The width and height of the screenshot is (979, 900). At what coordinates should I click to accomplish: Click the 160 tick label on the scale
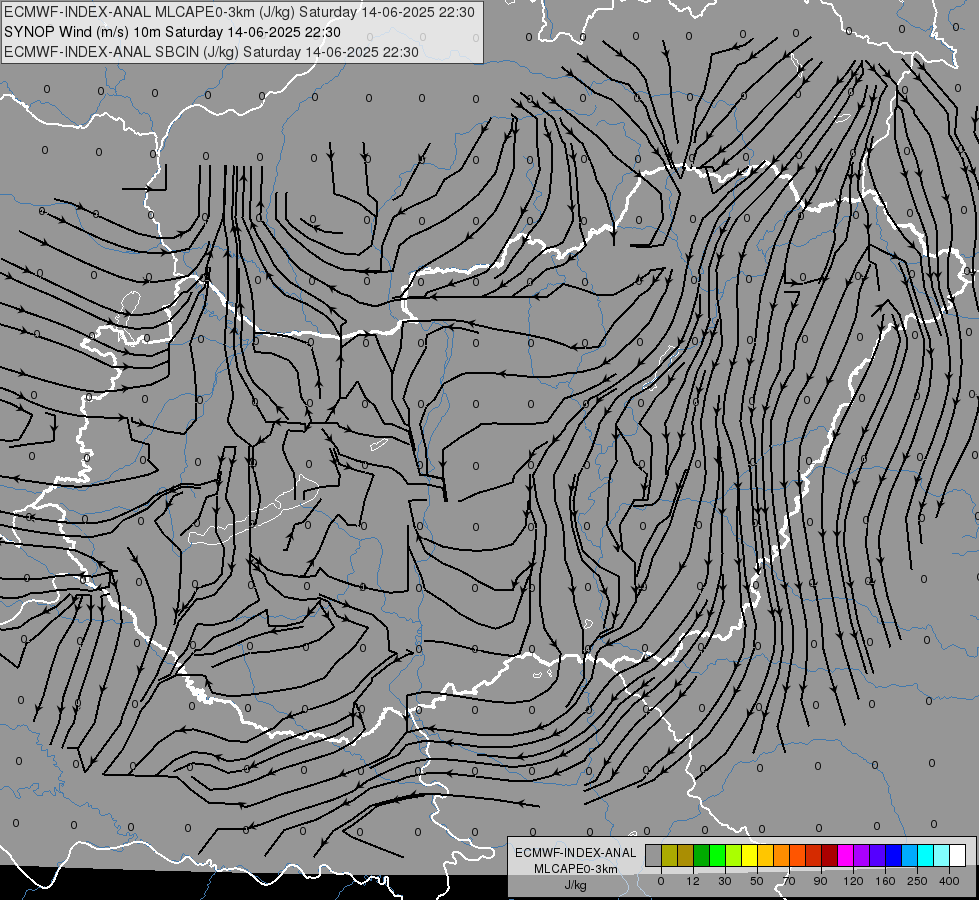885,881
